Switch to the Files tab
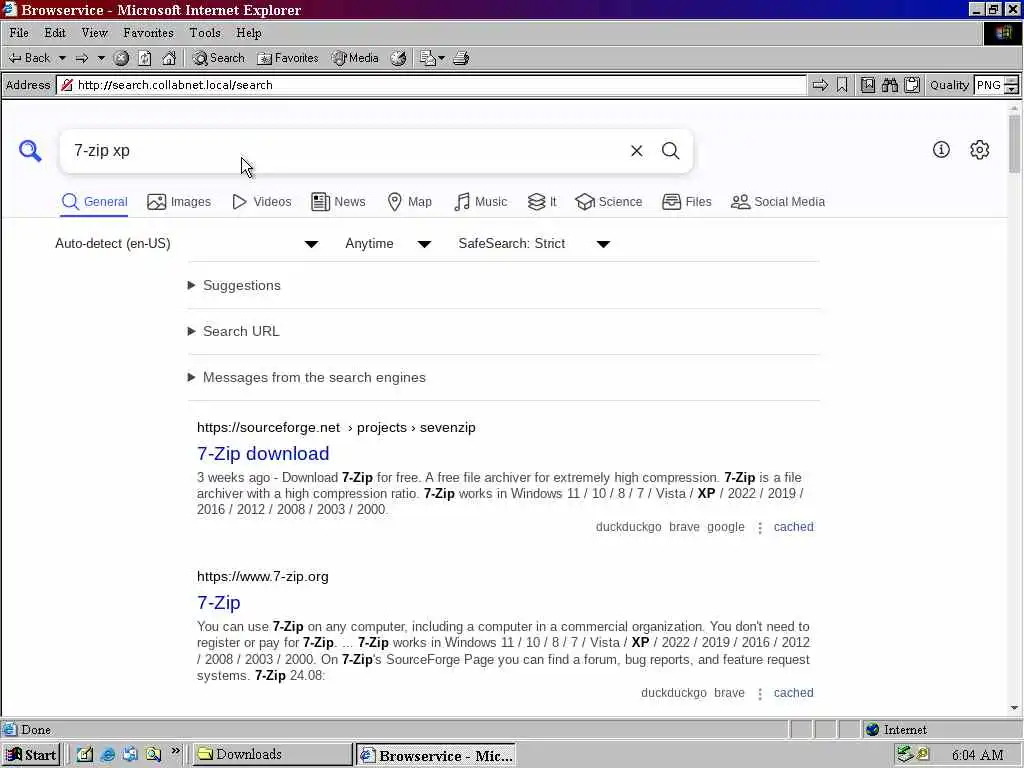 [686, 202]
